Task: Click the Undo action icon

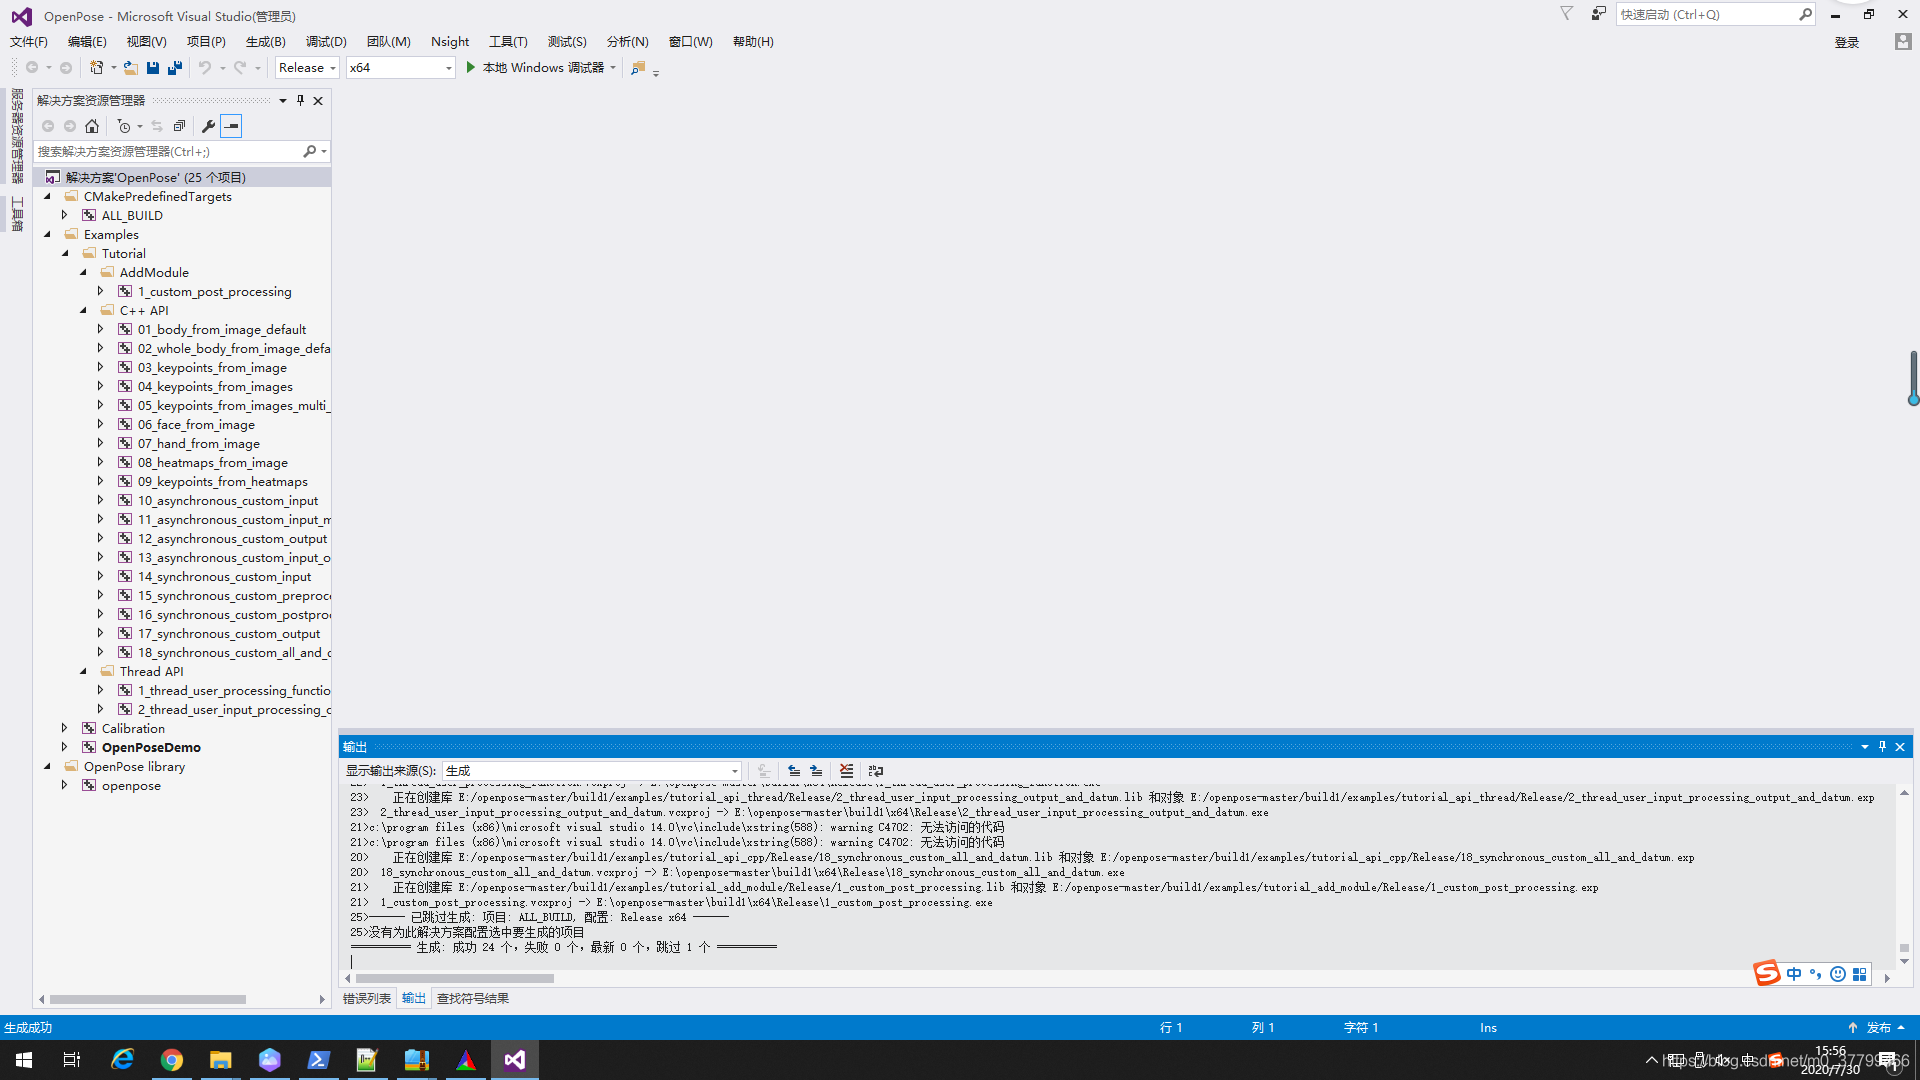Action: (x=203, y=67)
